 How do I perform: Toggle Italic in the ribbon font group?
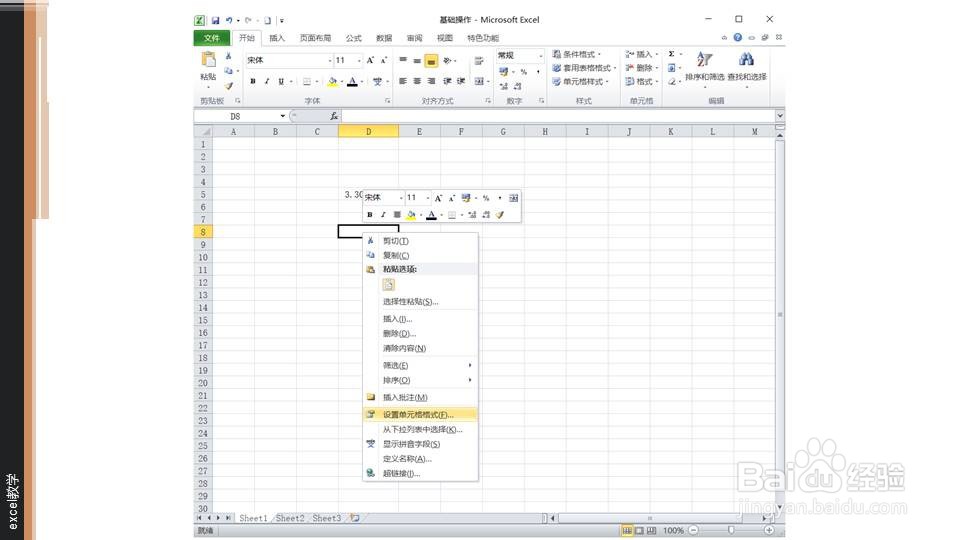[x=267, y=81]
